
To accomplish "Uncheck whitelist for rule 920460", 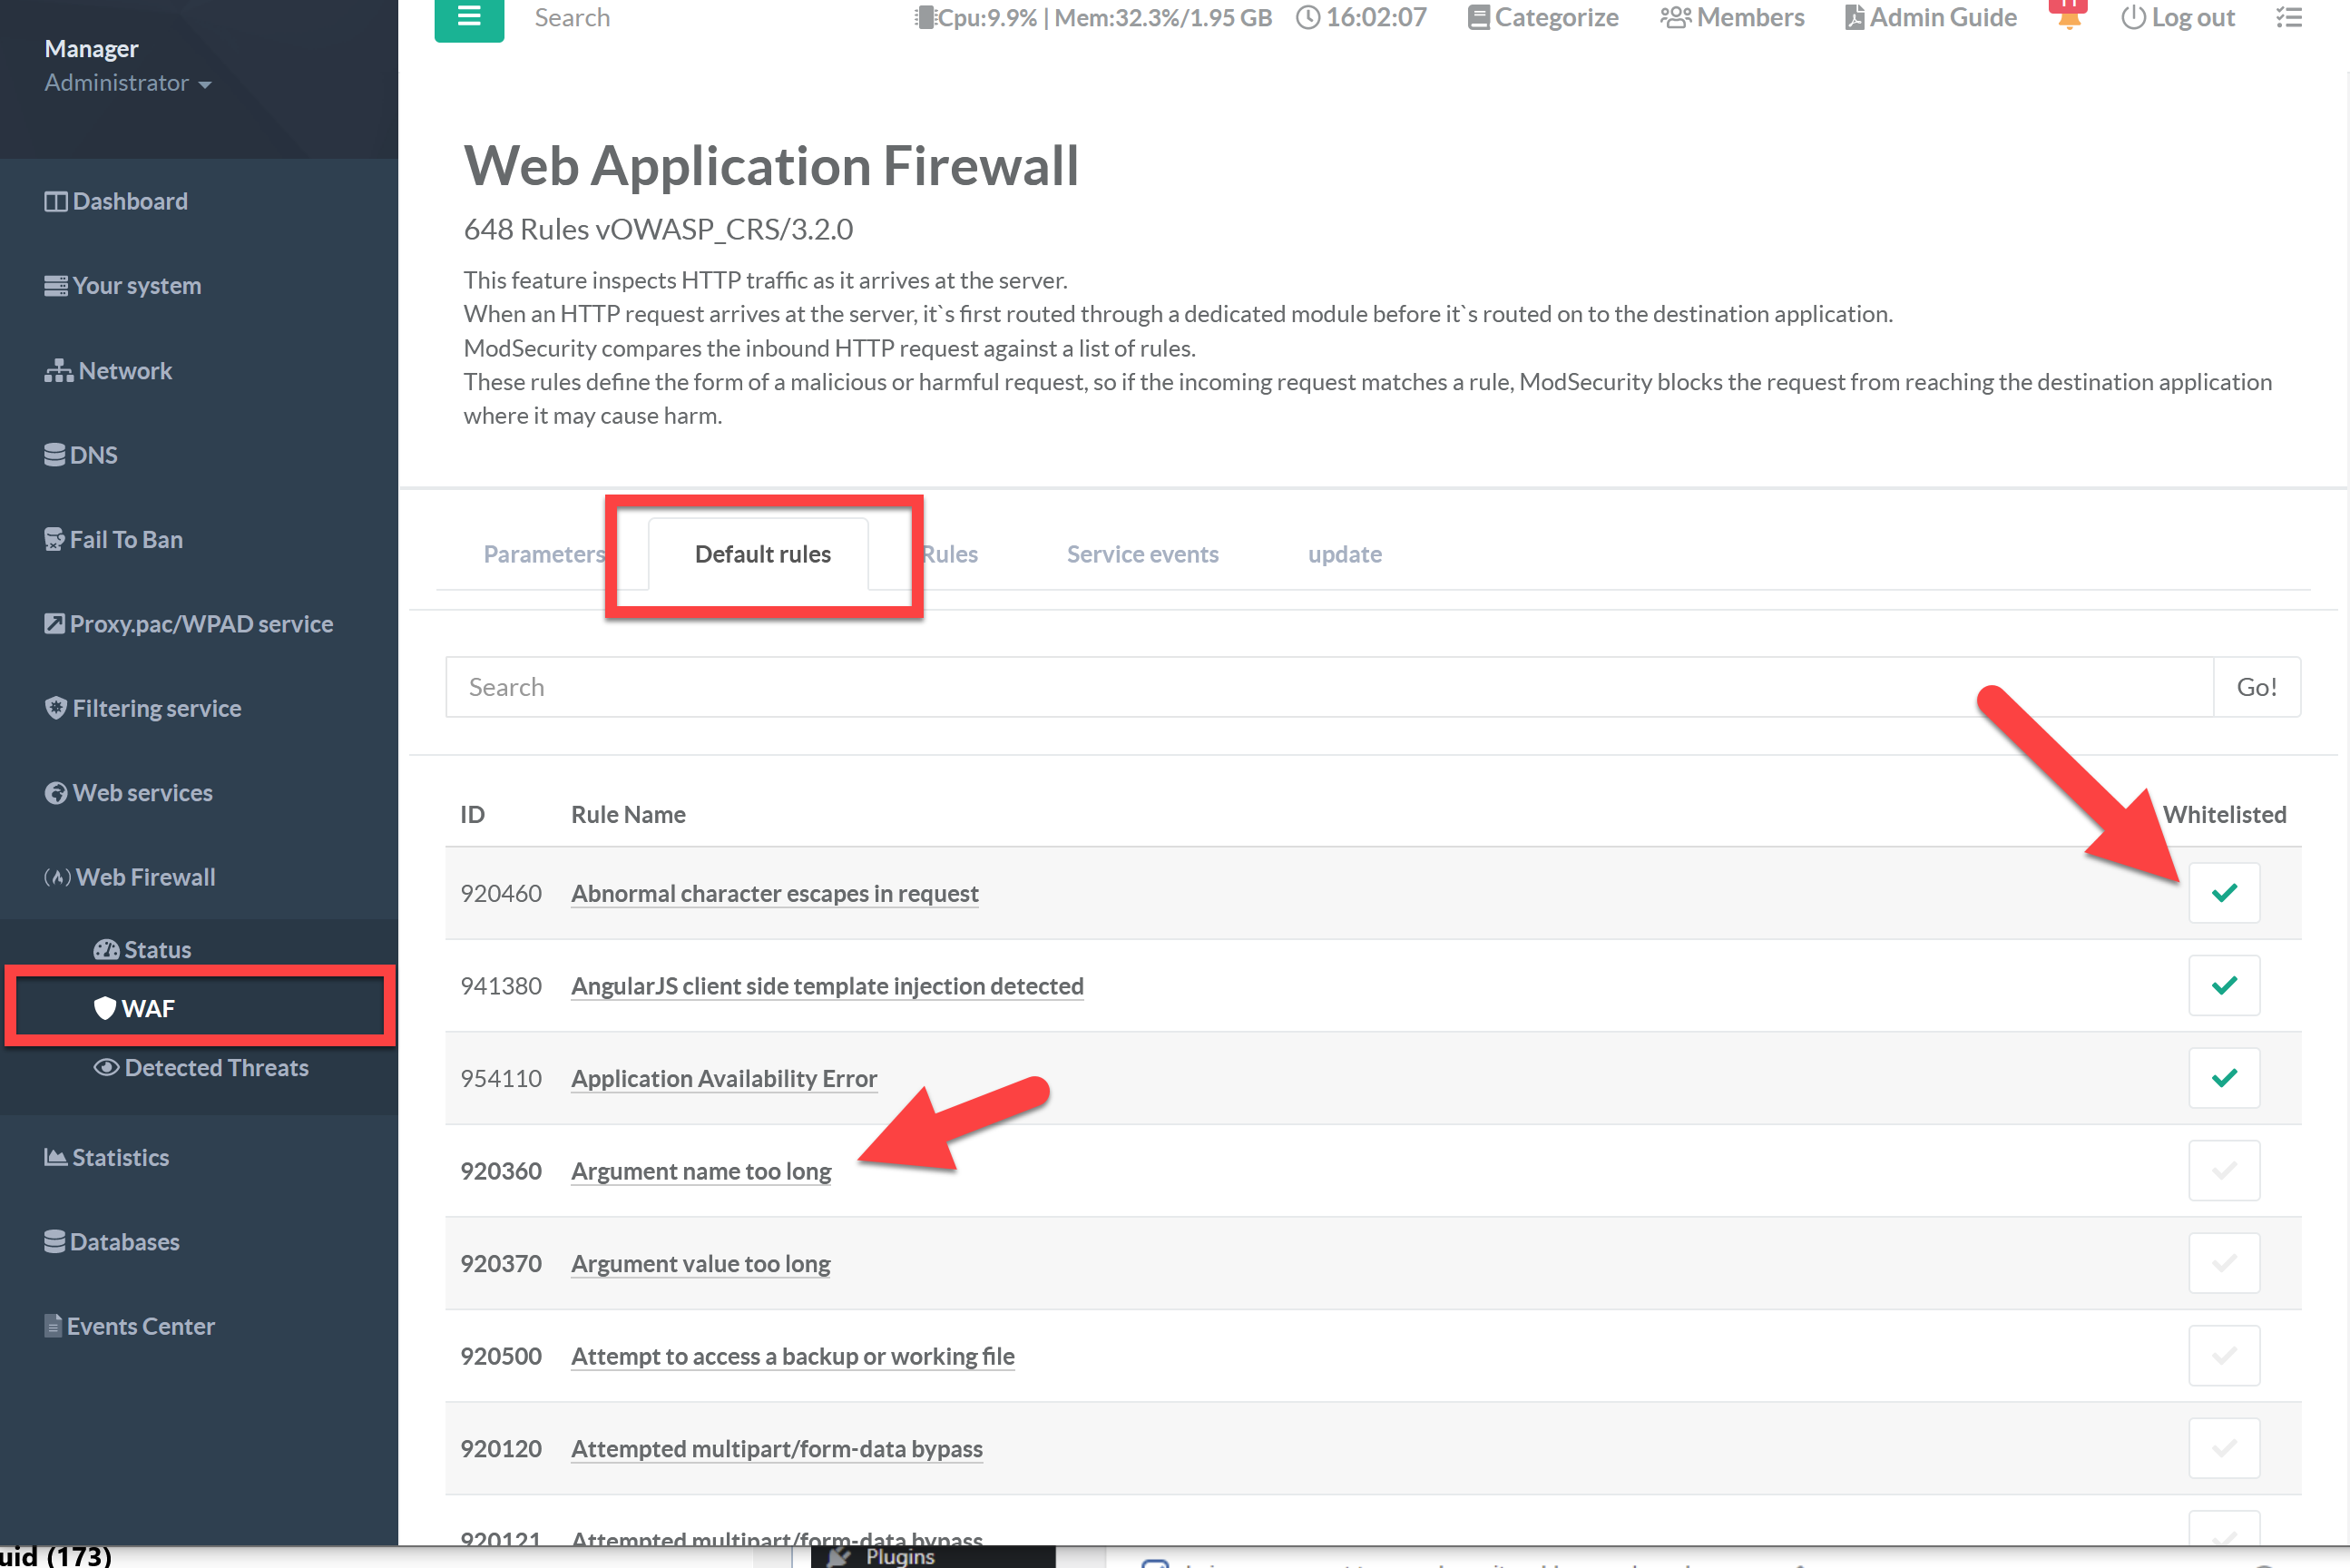I will [2223, 893].
